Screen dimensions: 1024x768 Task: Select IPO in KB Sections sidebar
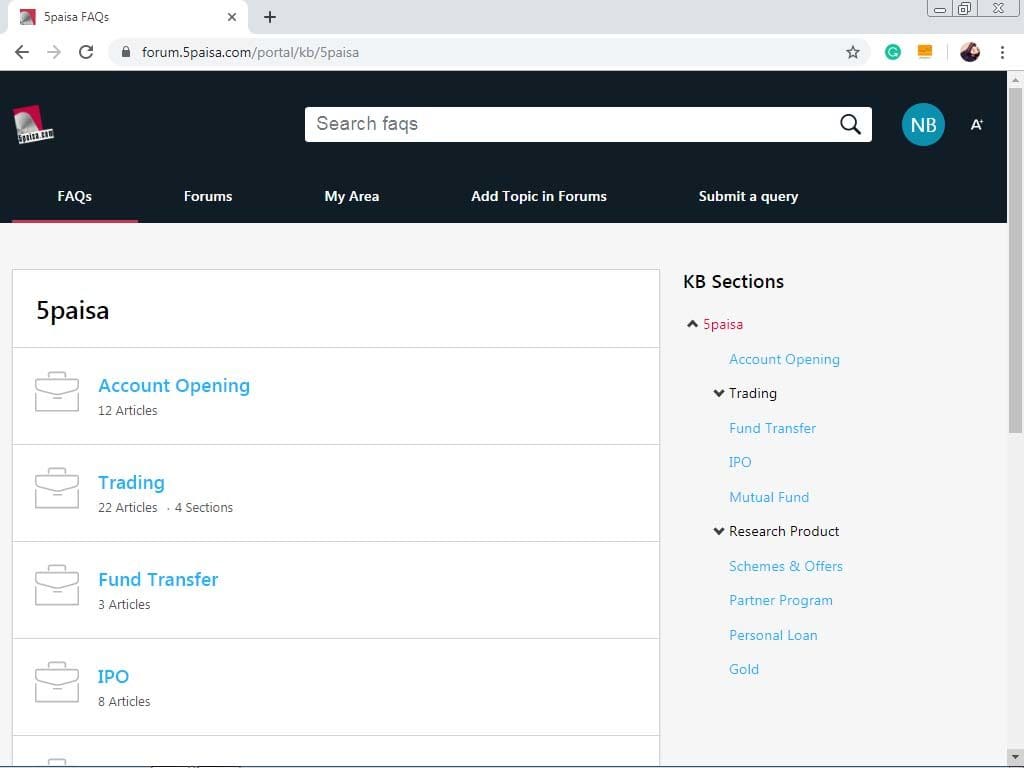[740, 462]
